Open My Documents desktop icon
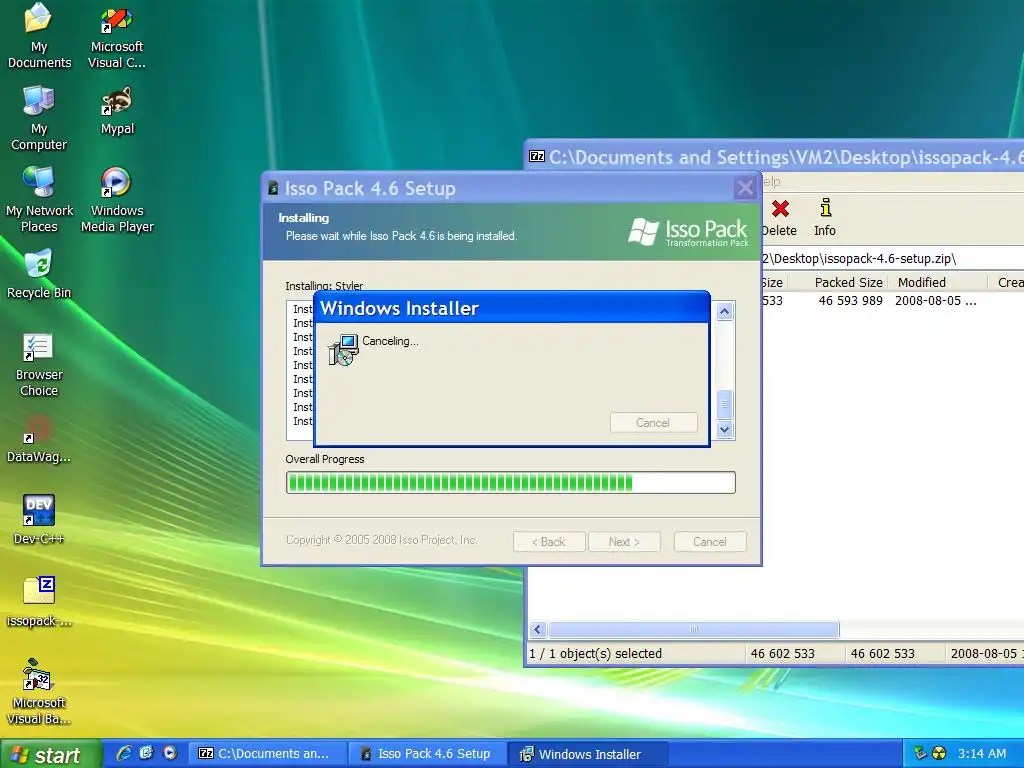This screenshot has height=768, width=1024. (x=39, y=37)
